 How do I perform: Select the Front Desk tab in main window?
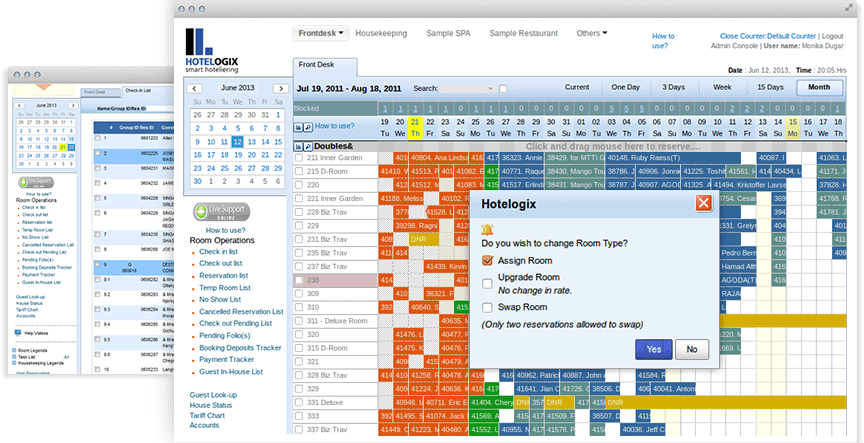[x=325, y=66]
